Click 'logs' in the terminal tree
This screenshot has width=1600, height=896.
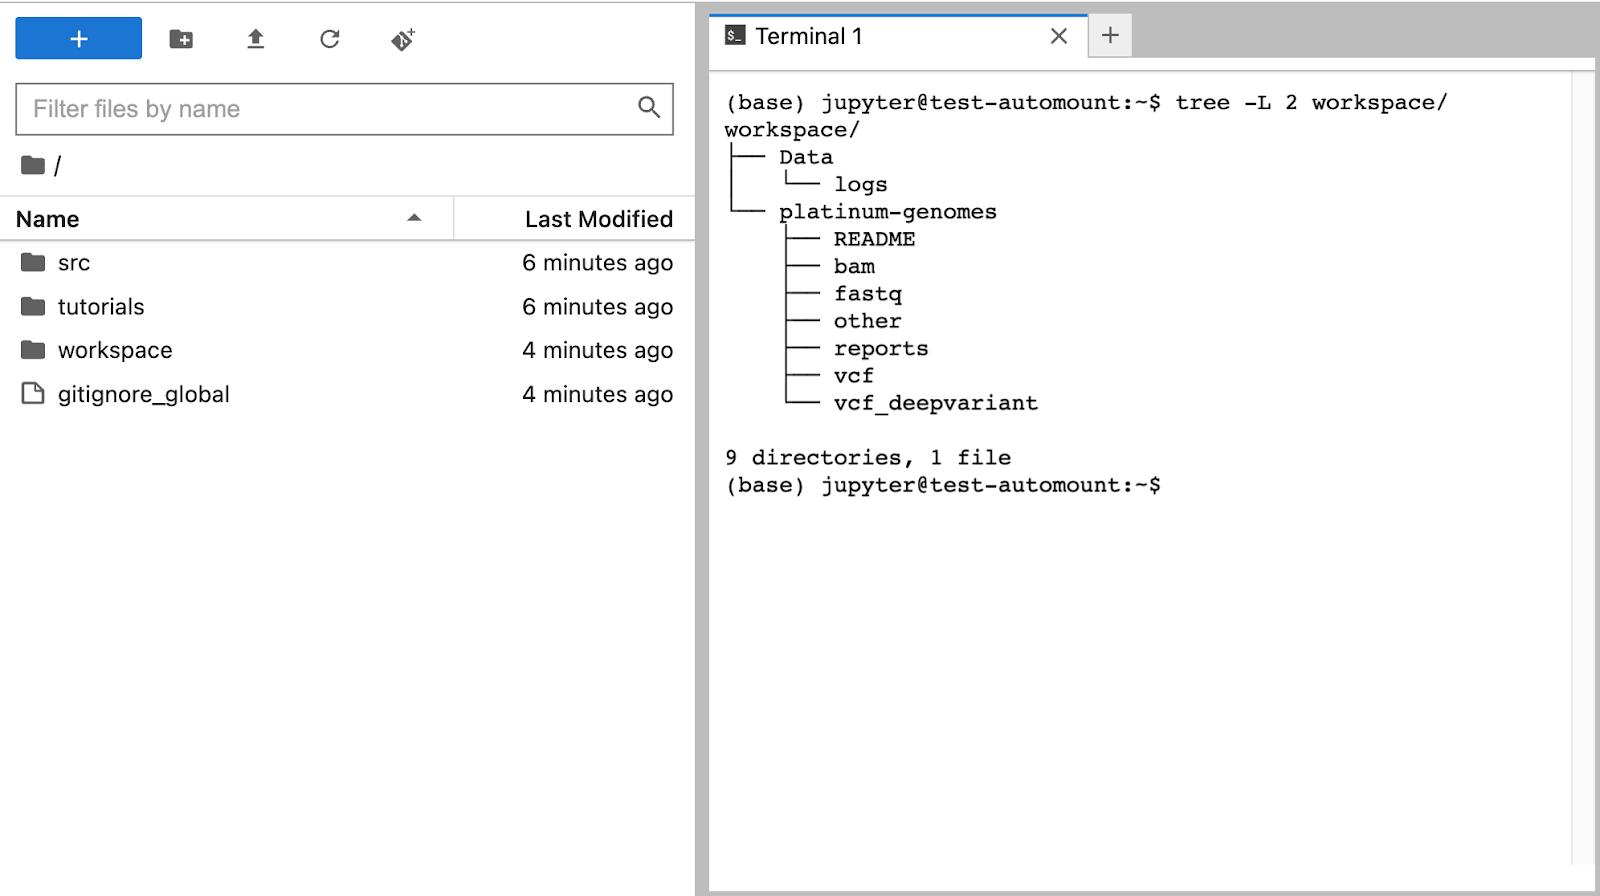pyautogui.click(x=861, y=185)
